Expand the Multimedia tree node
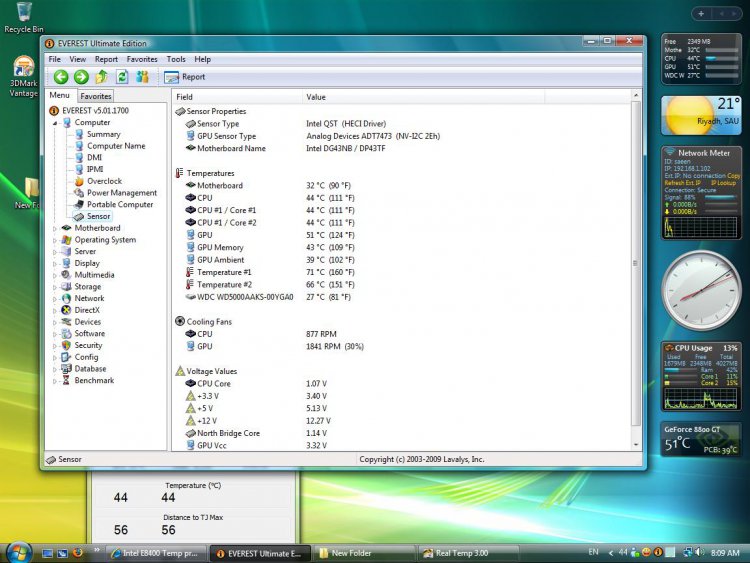Viewport: 750px width, 563px height. (55, 276)
